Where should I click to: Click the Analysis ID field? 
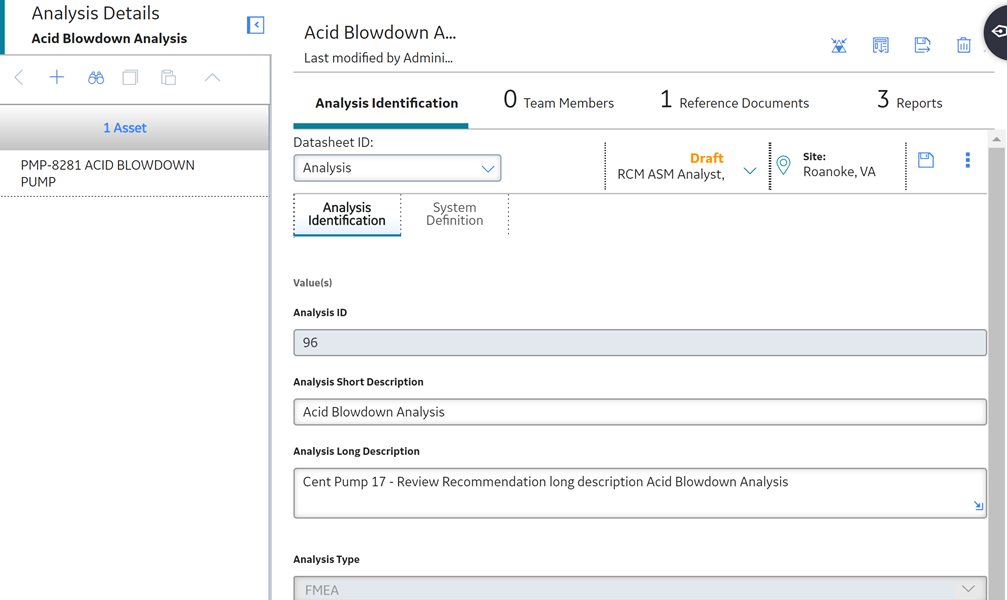click(640, 342)
